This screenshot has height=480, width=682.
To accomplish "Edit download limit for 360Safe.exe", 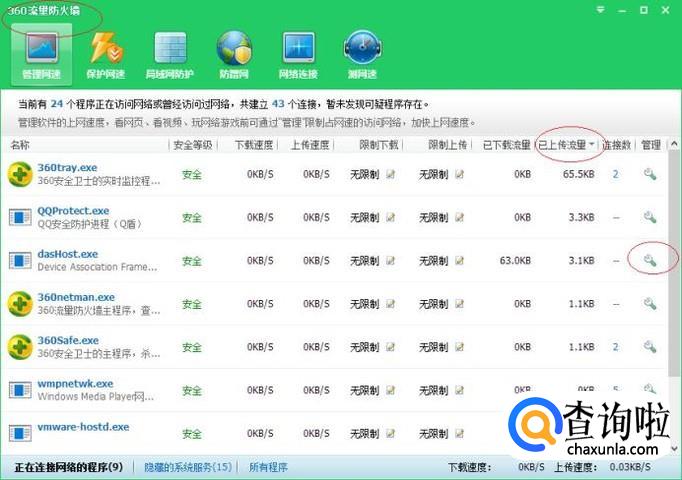I will click(x=391, y=347).
